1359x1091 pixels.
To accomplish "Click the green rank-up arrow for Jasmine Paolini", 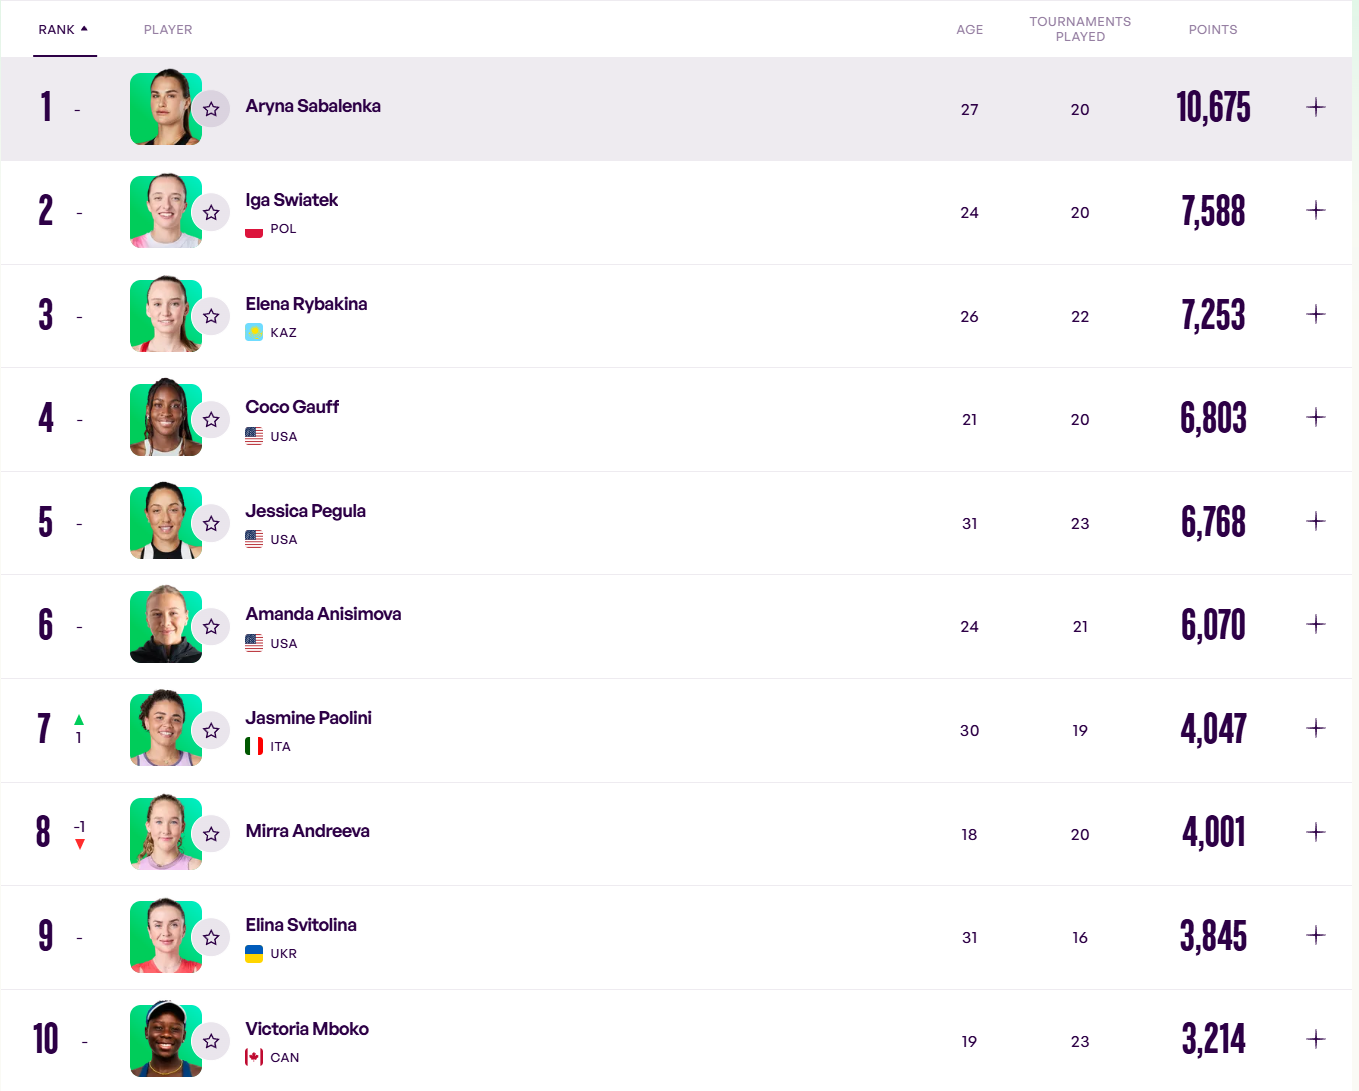I will pos(79,720).
